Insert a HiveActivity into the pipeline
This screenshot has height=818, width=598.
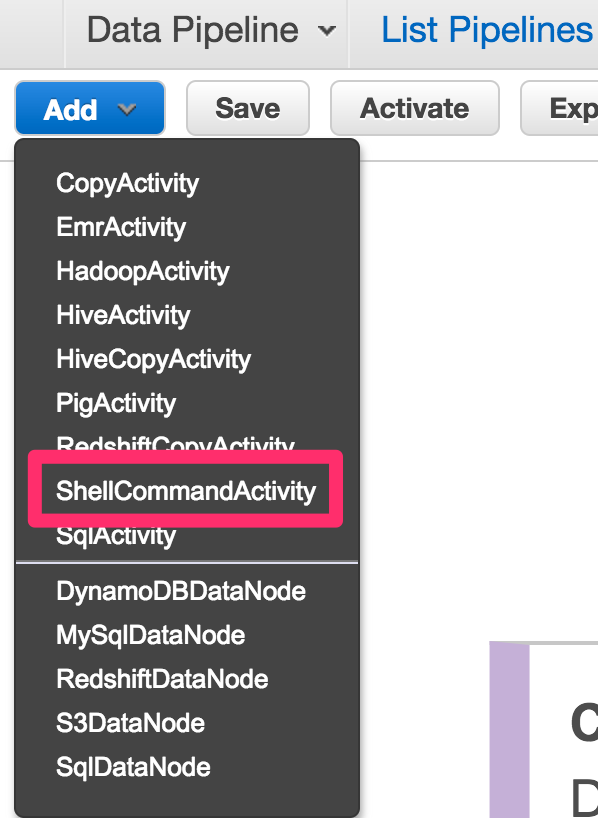click(x=122, y=315)
